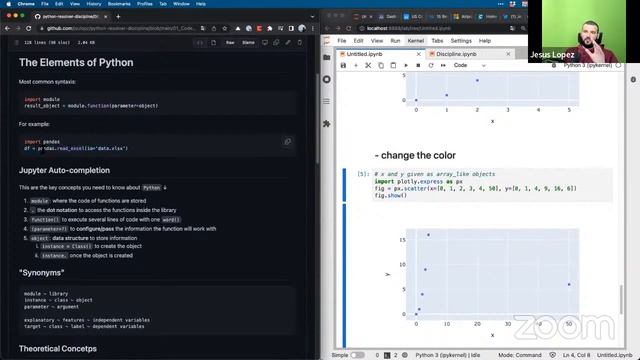This screenshot has height=360, width=640.
Task: Open JupyterLab Help menu
Action: [484, 41]
